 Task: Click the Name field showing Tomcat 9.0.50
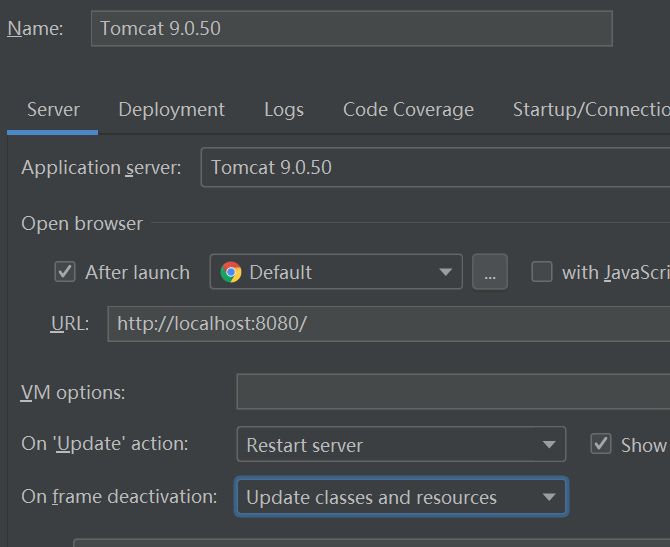352,29
